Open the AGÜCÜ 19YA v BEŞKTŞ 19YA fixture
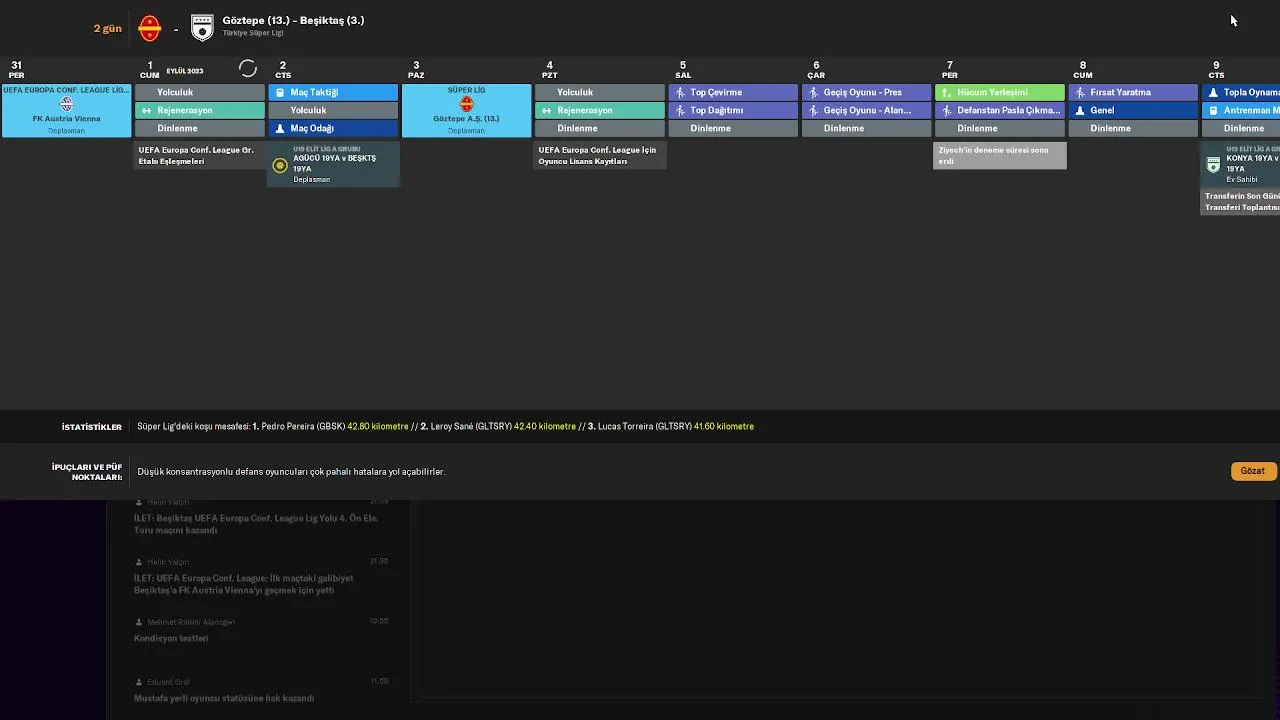Image resolution: width=1280 pixels, height=720 pixels. point(333,164)
